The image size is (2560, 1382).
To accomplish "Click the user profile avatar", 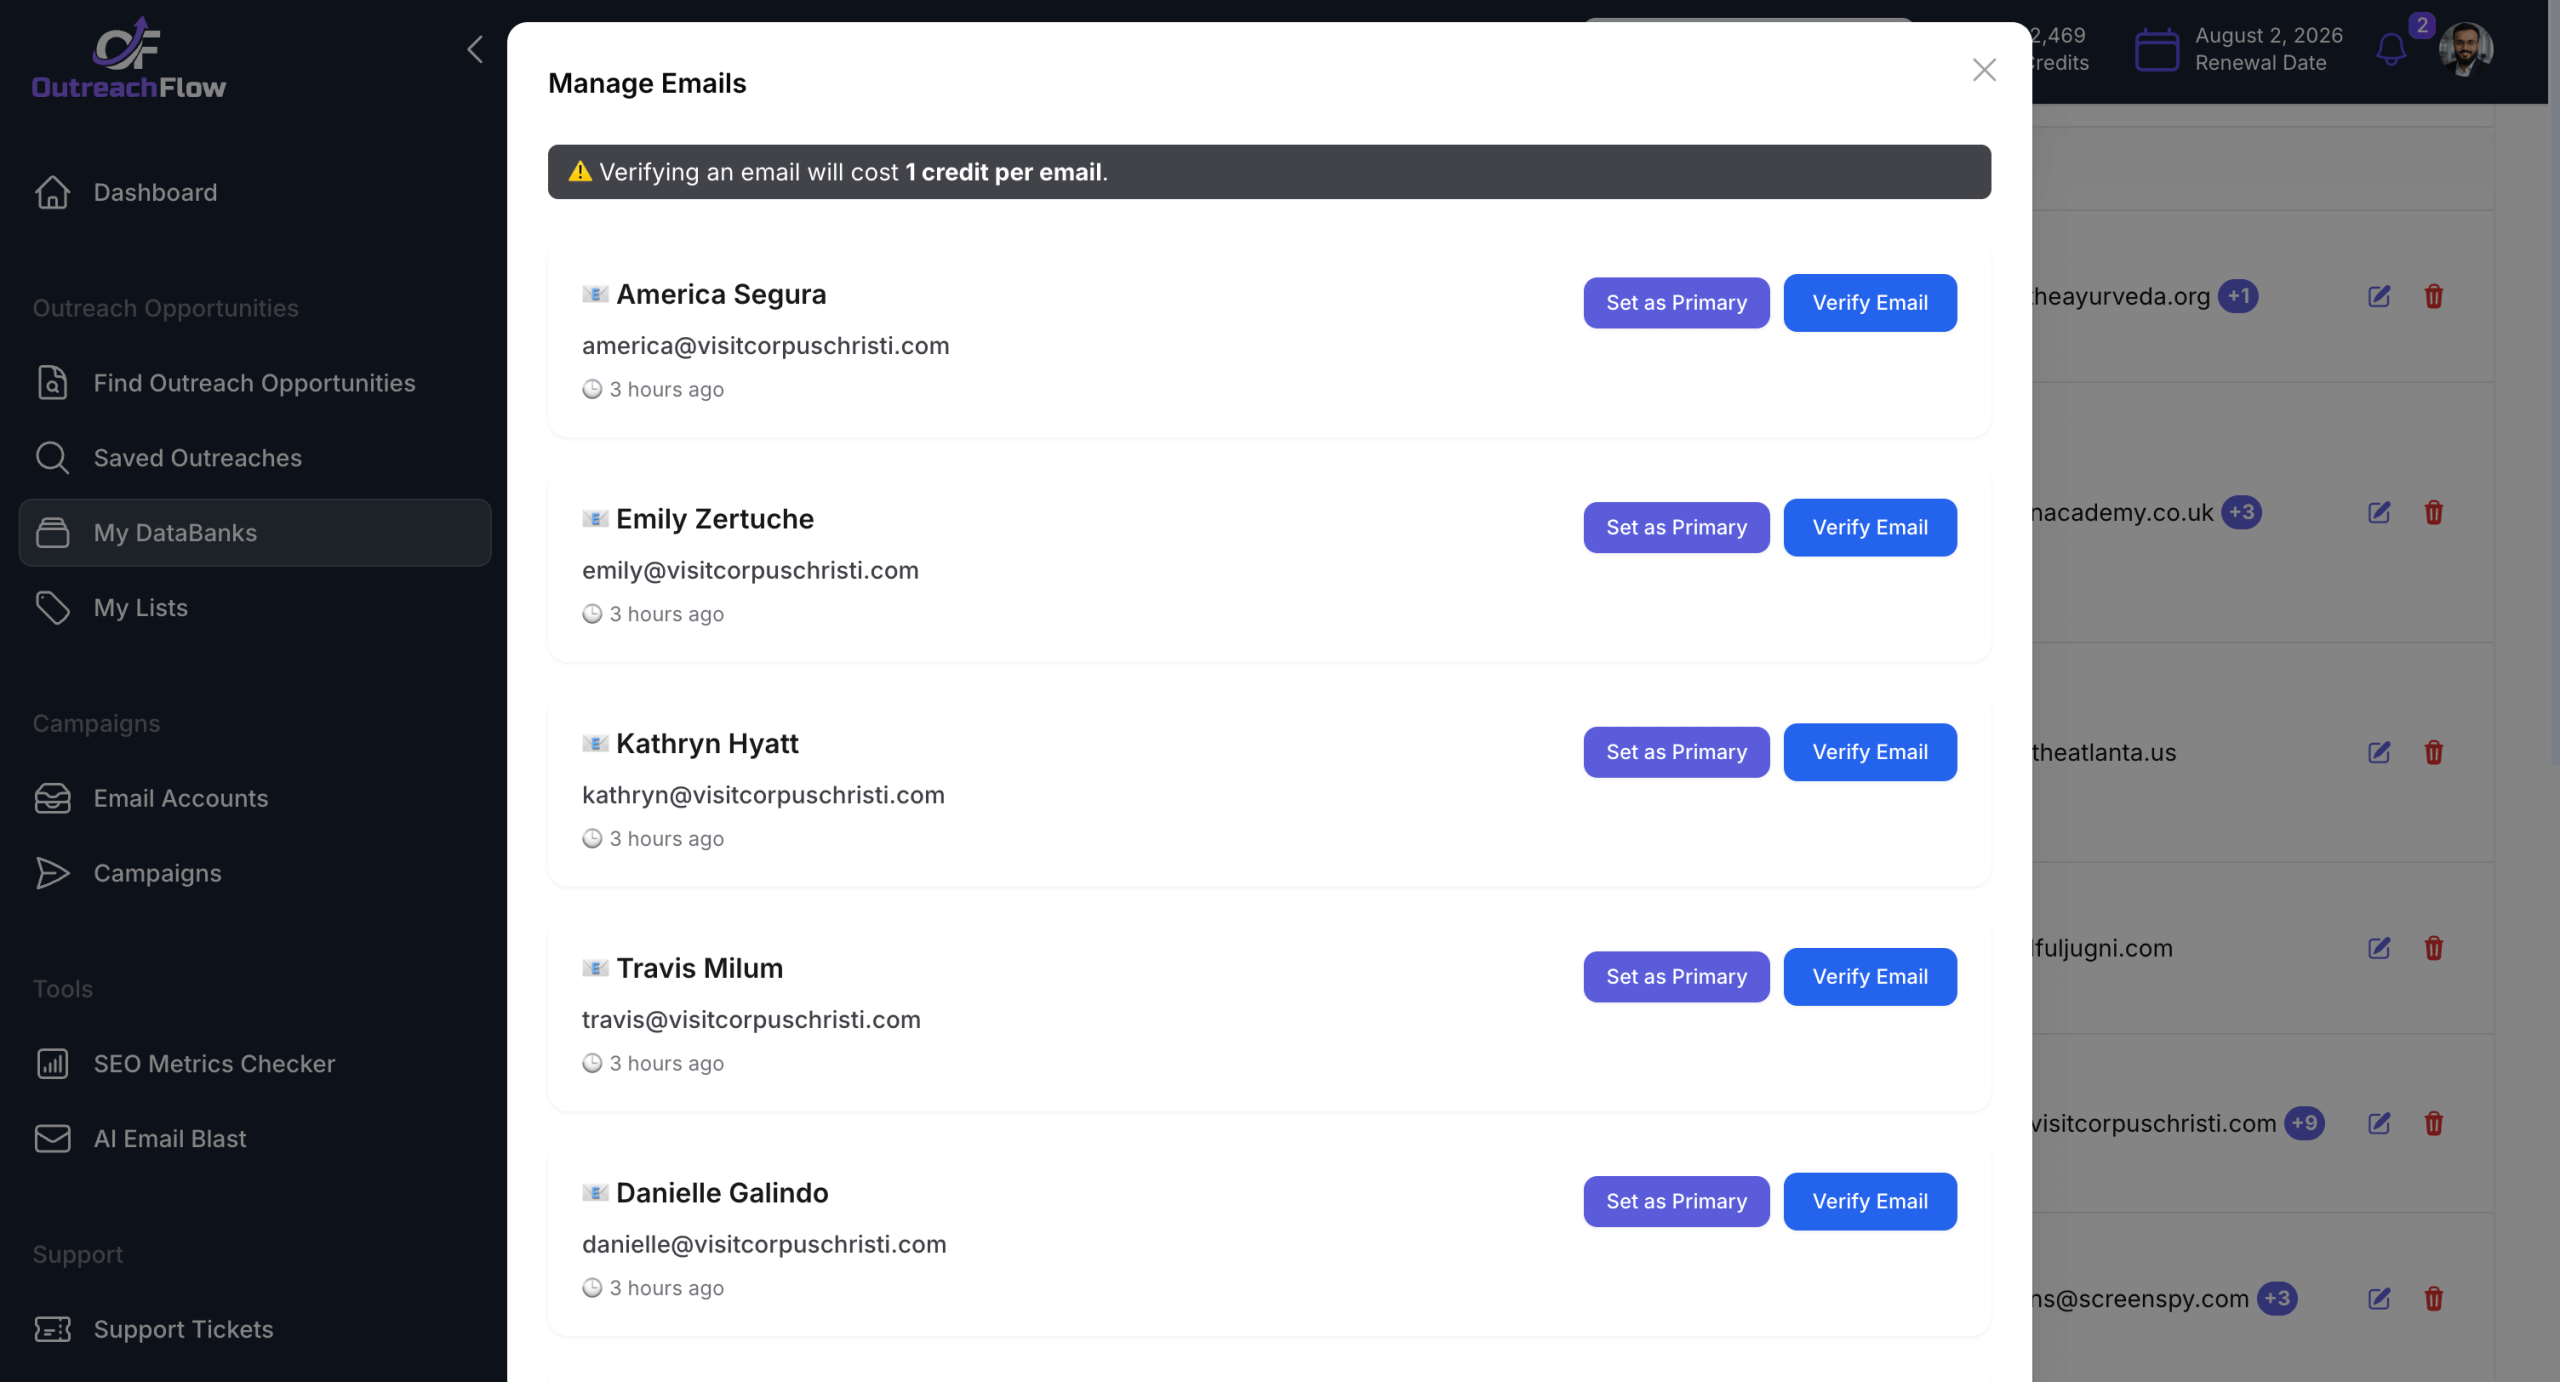I will 2465,49.
